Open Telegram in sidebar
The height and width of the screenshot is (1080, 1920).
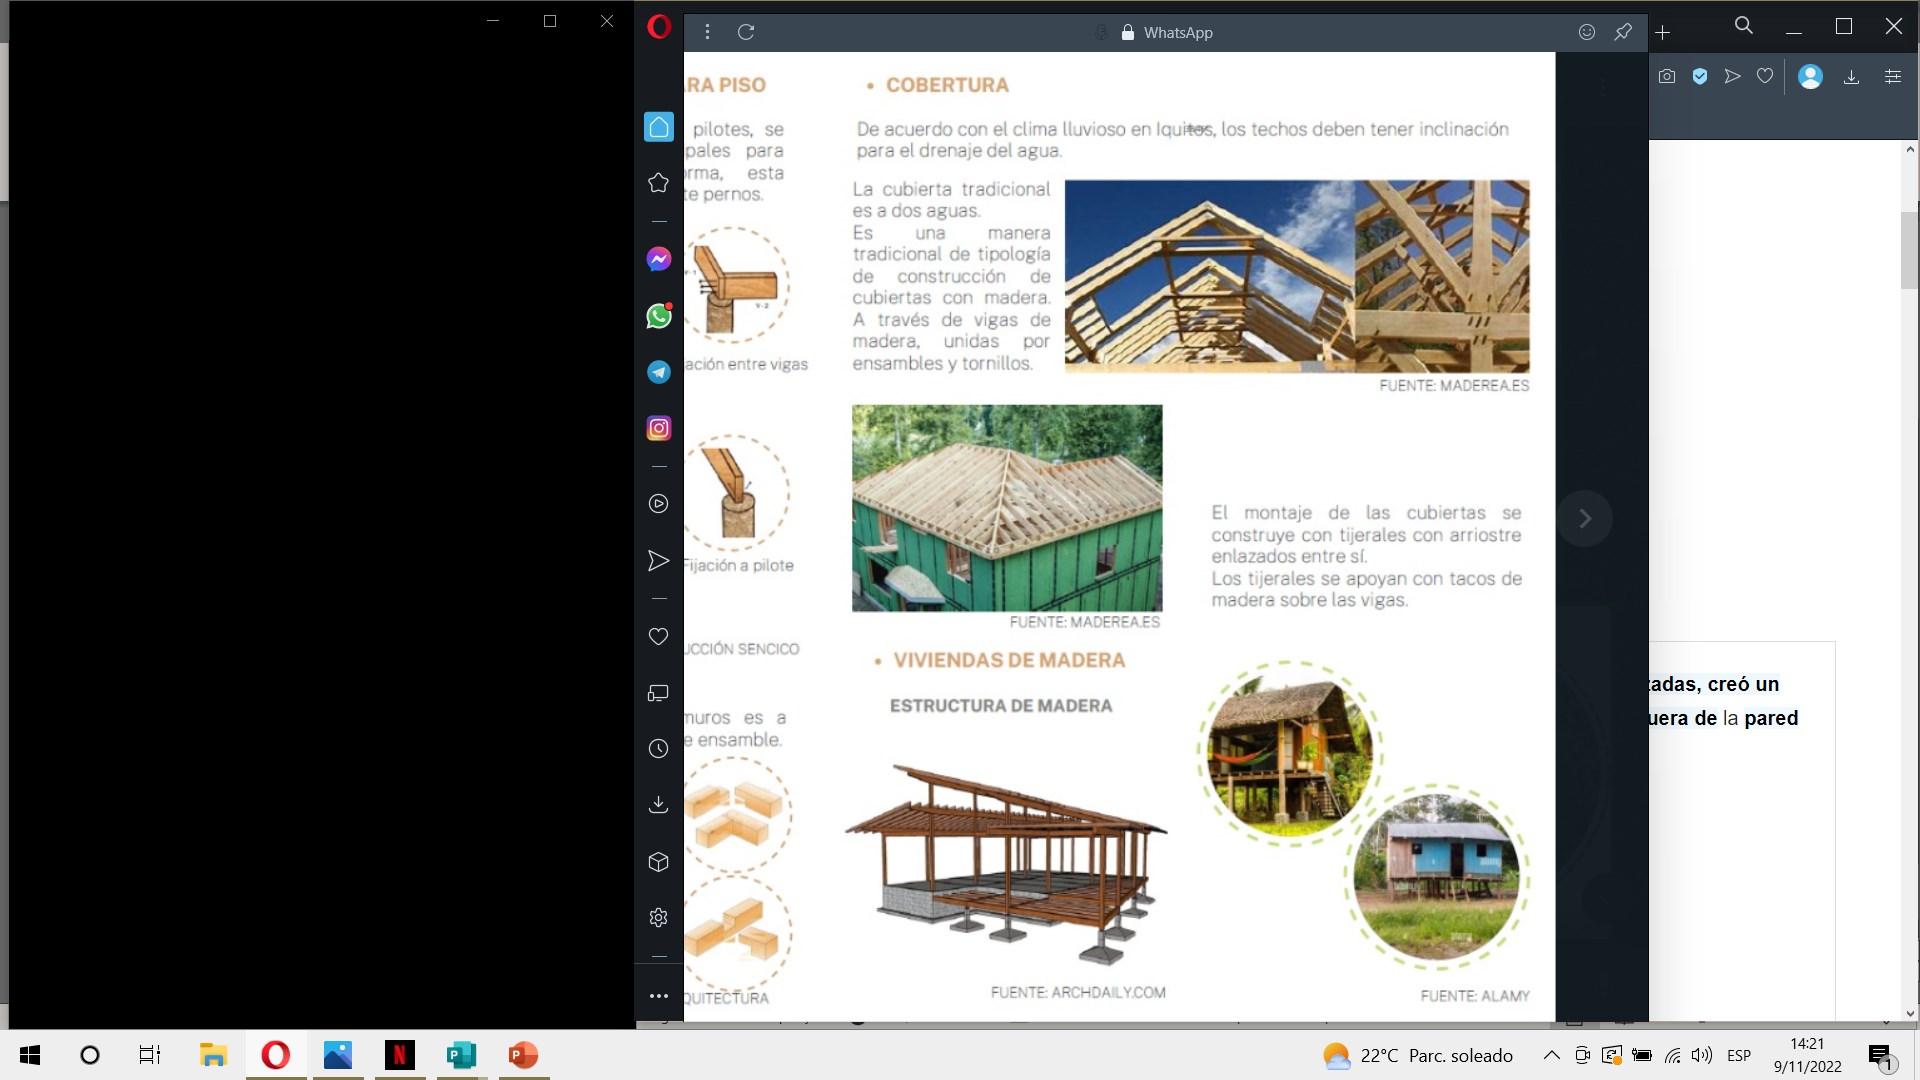coord(658,372)
